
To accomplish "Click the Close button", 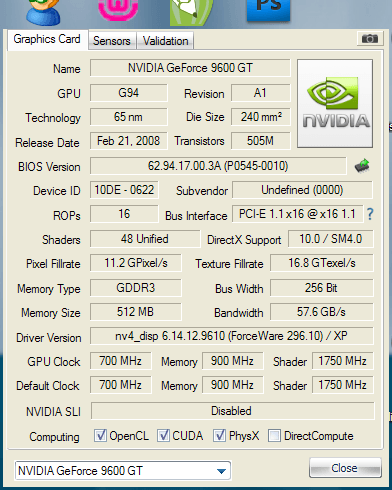I will coord(345,468).
